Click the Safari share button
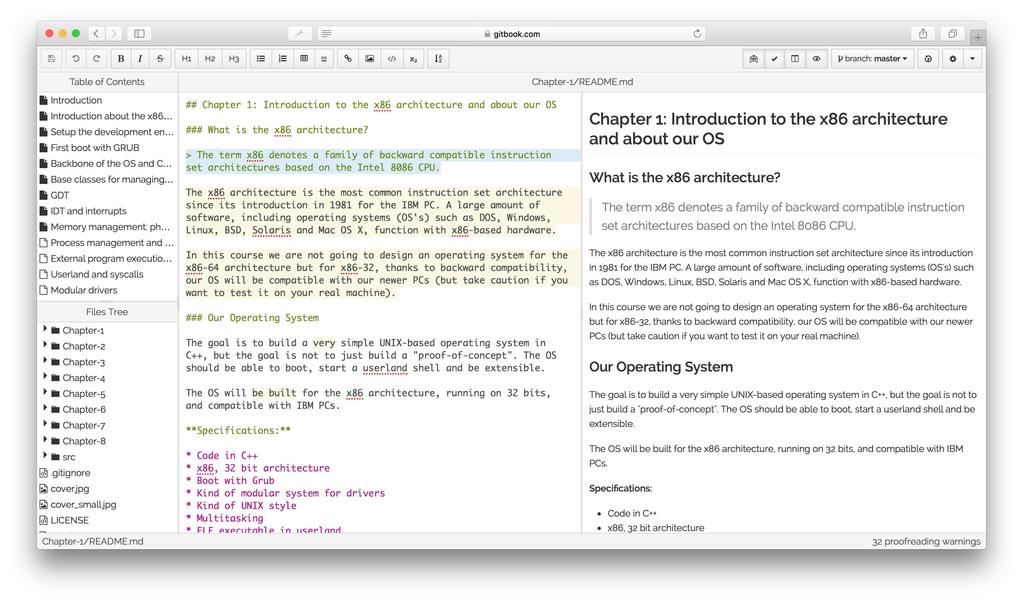Viewport: 1023px width, 602px height. [923, 33]
